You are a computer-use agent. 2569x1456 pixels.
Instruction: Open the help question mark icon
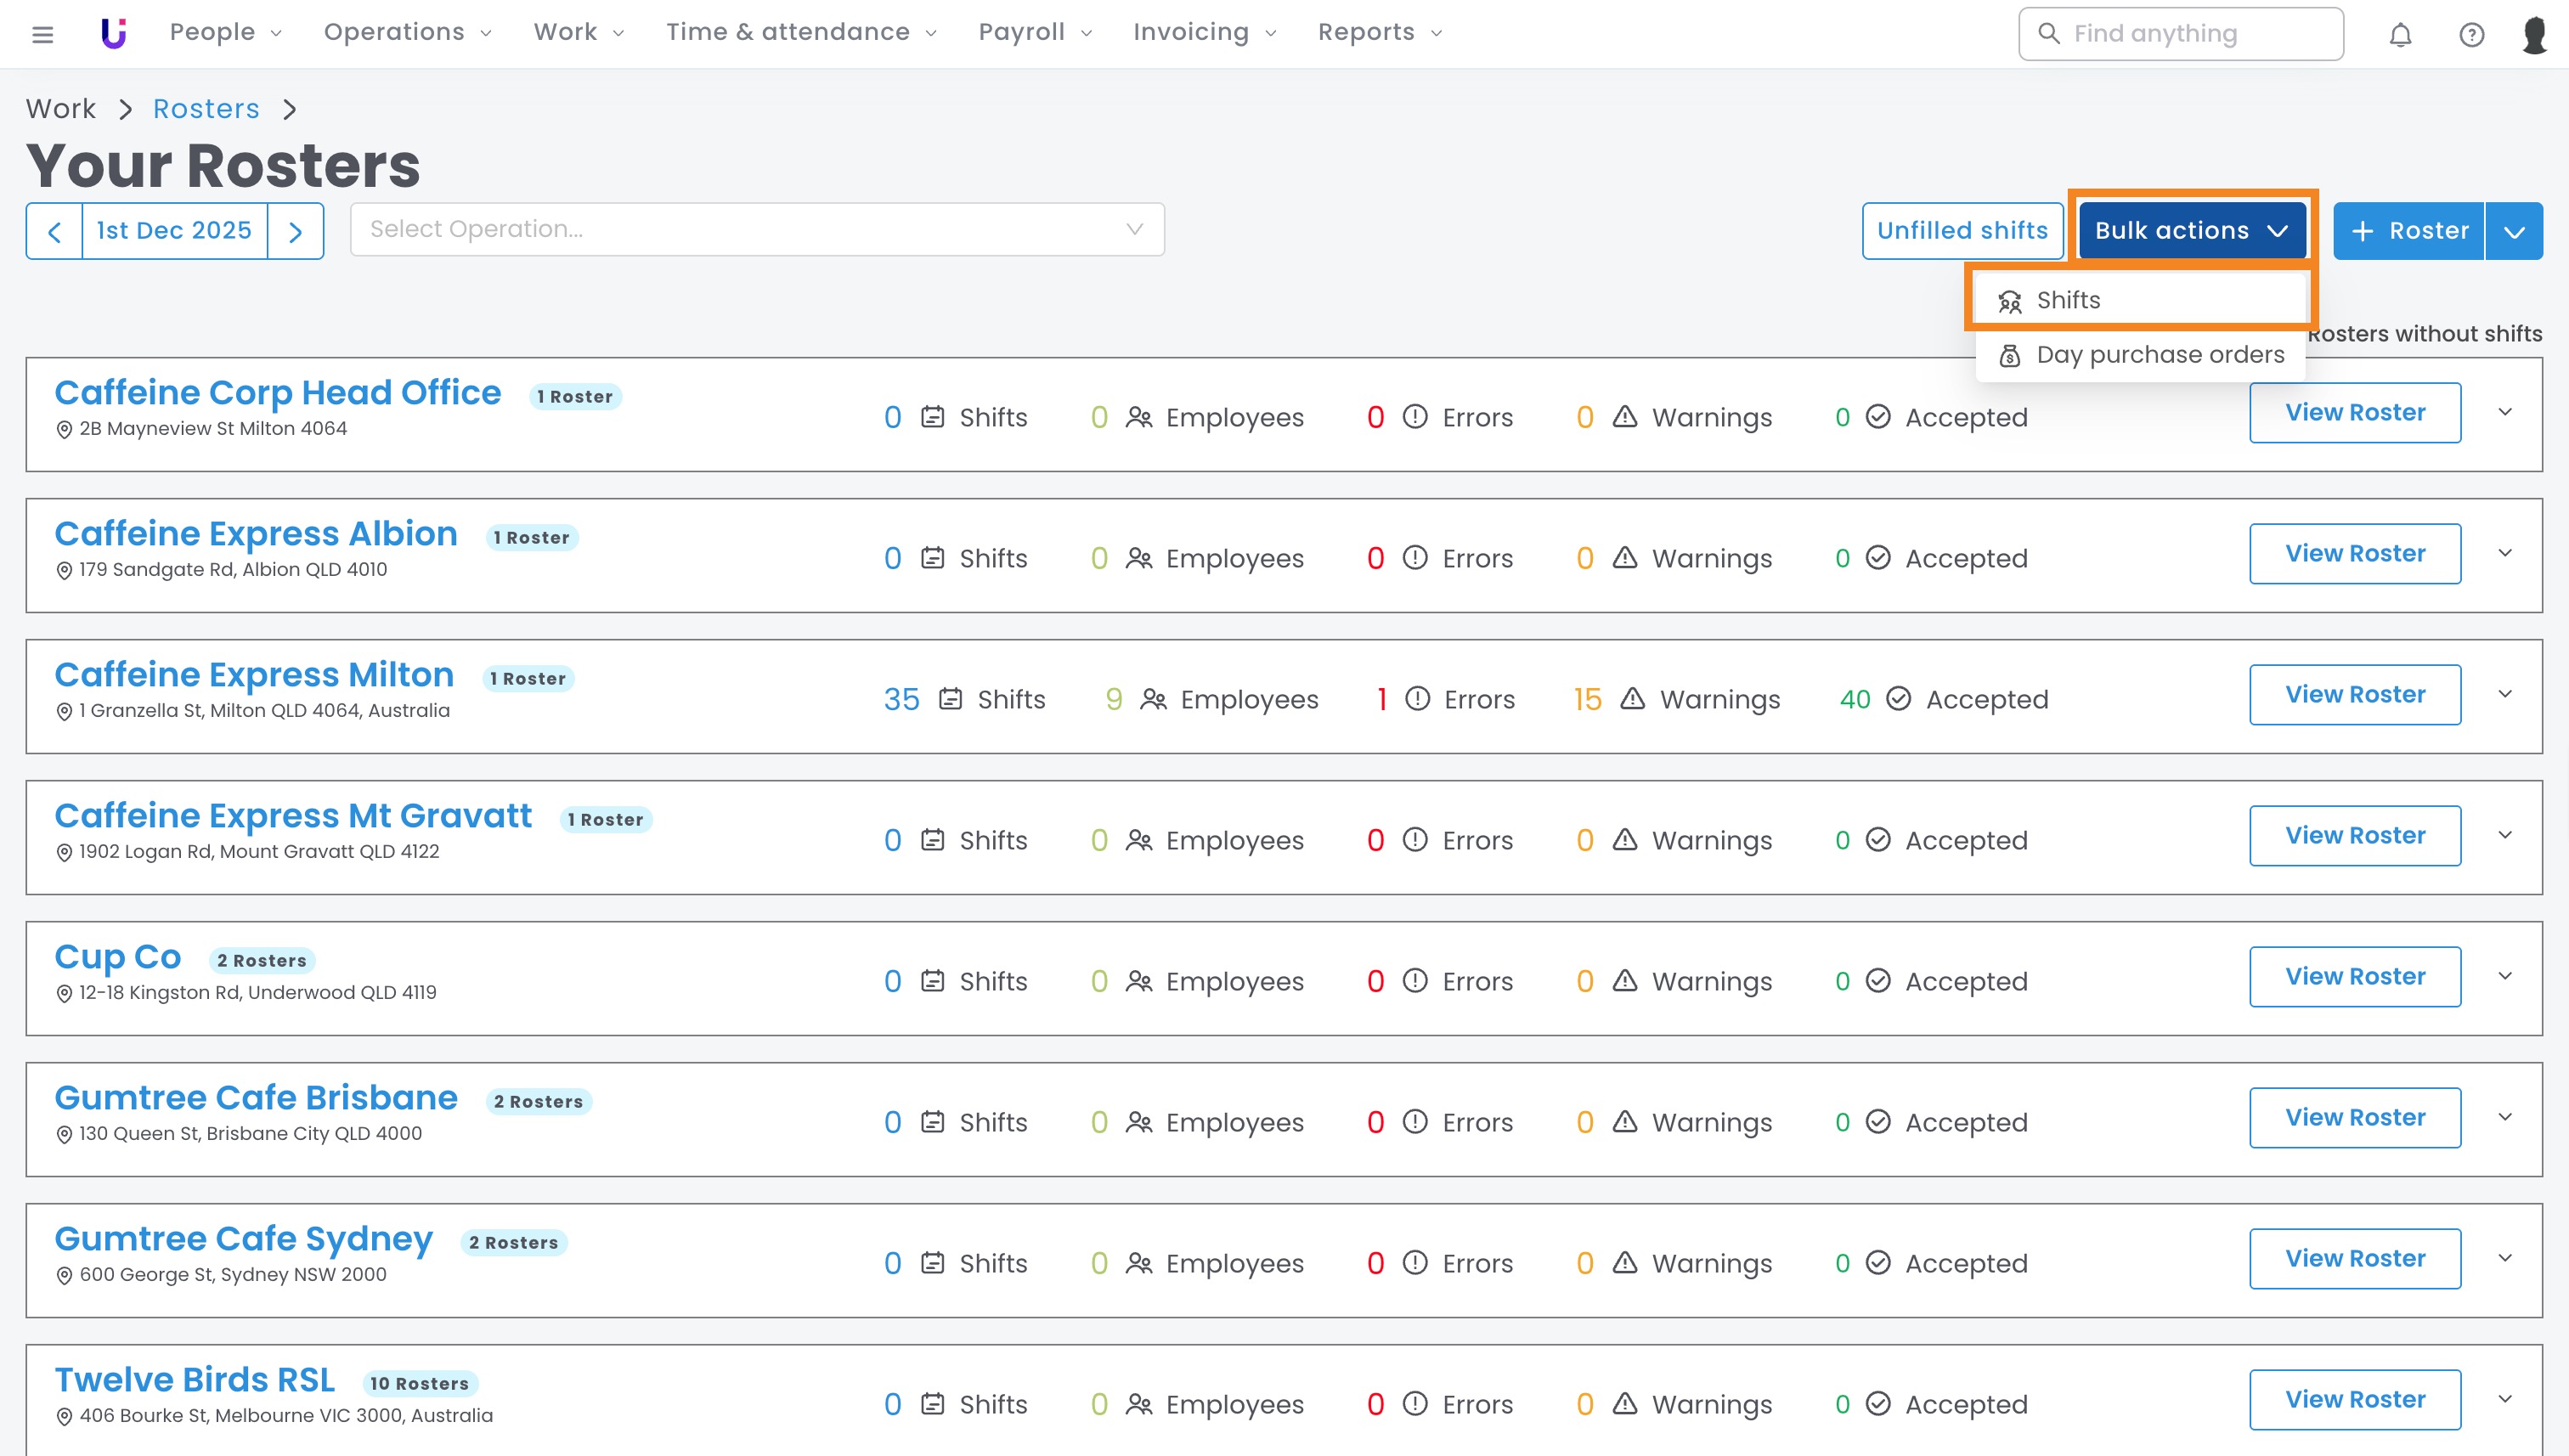click(x=2471, y=35)
